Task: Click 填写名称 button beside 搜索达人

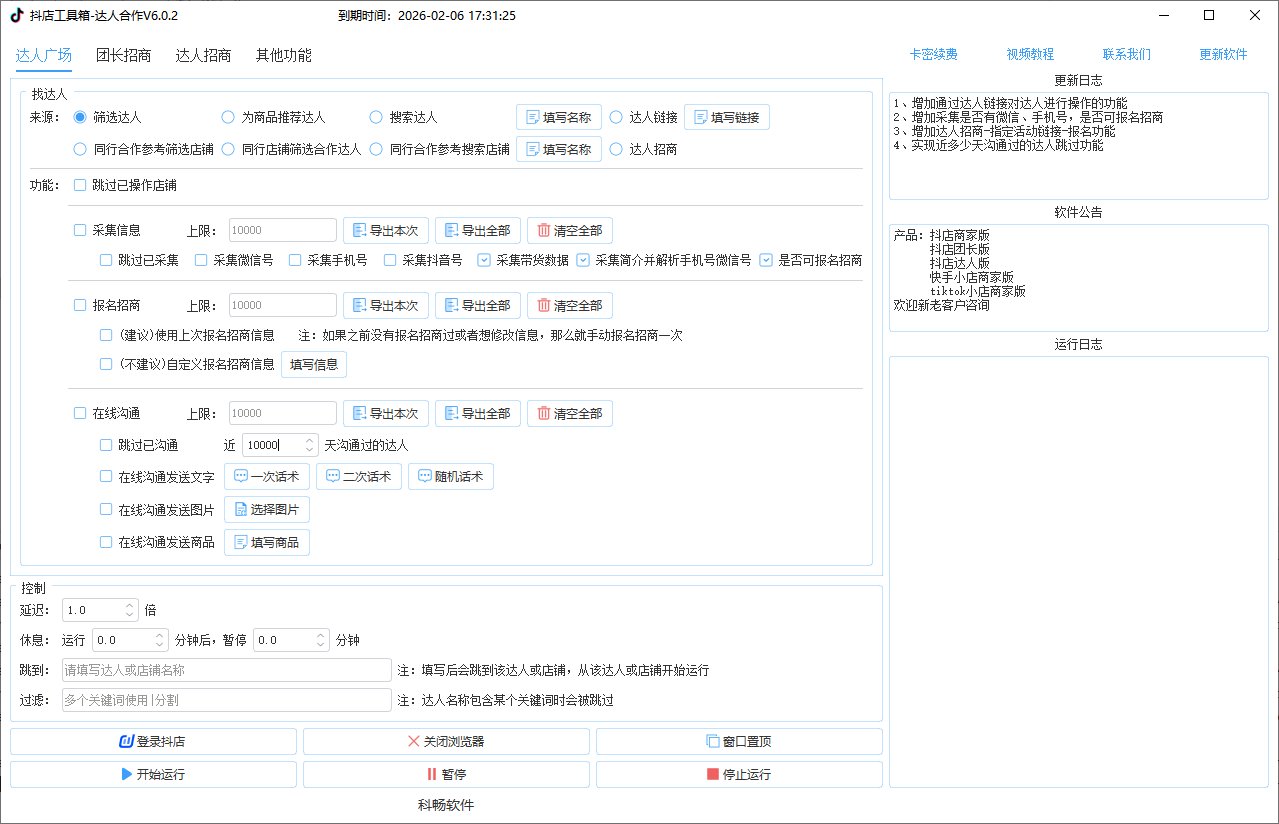Action: [558, 117]
